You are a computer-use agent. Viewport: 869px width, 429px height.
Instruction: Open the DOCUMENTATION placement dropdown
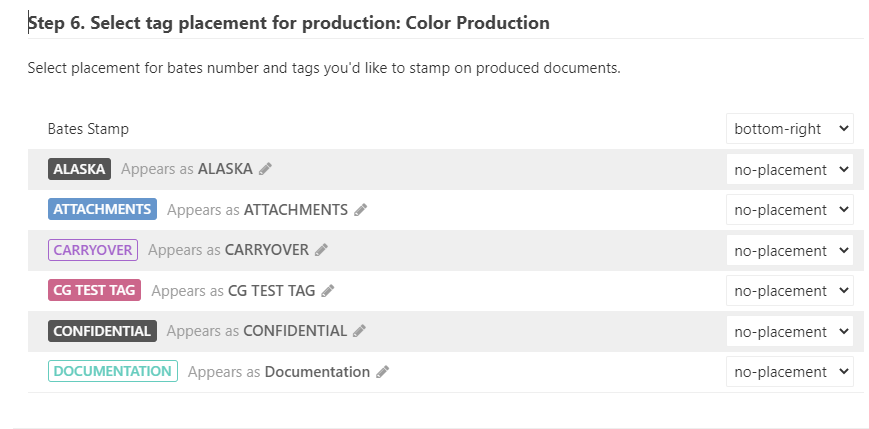[x=789, y=372]
